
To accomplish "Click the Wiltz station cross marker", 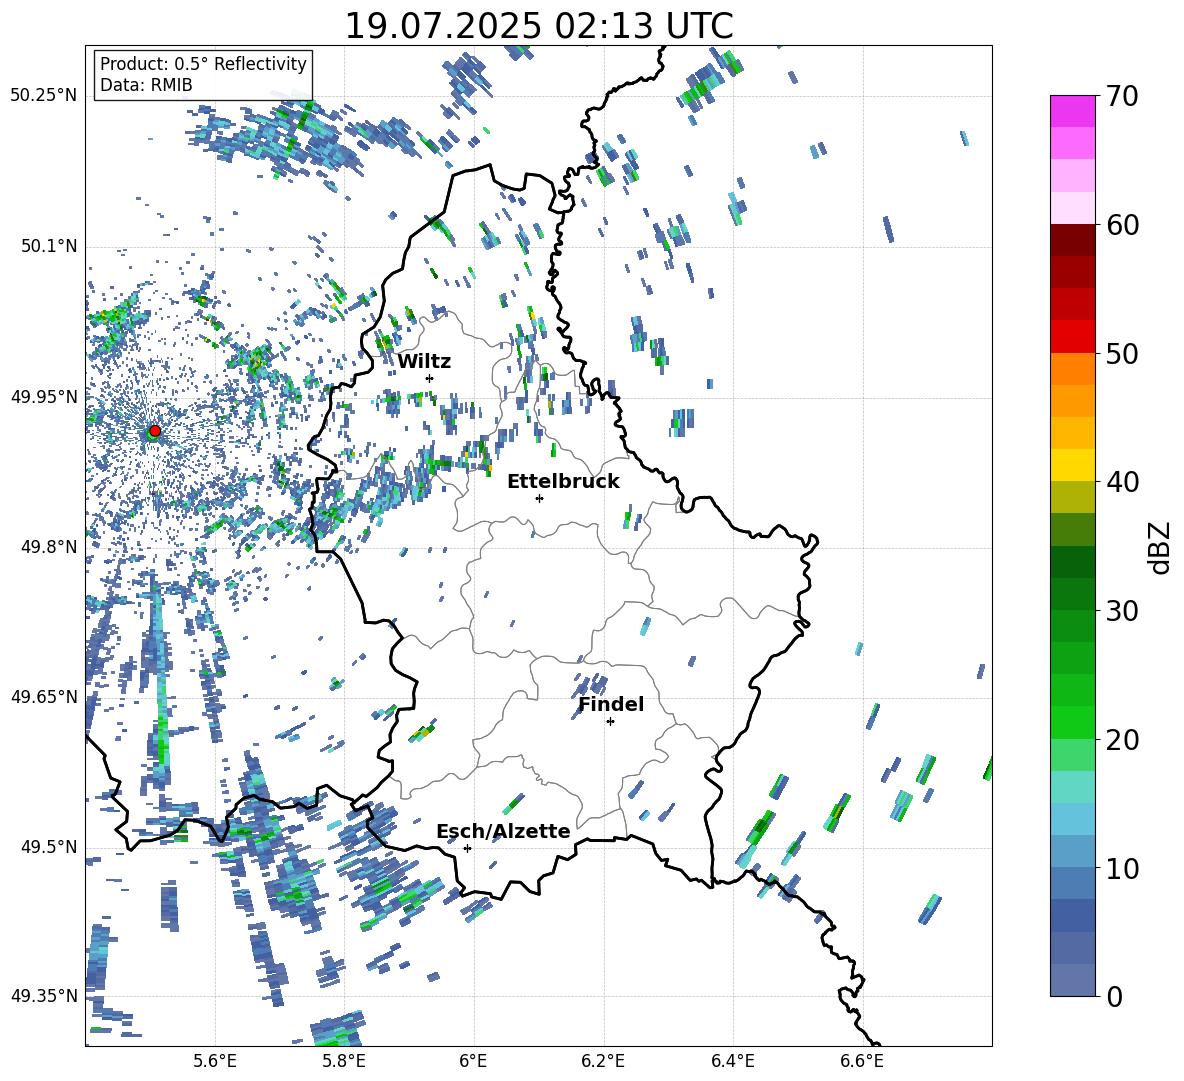I will pos(430,378).
